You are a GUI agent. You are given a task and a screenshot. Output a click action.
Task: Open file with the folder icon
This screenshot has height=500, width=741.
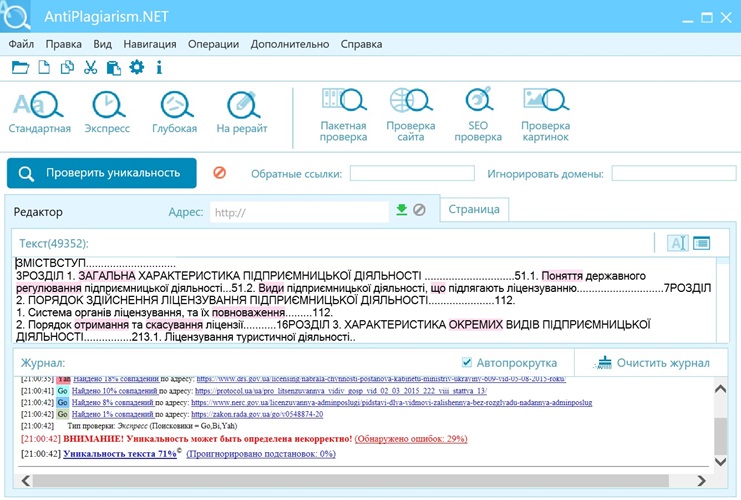pyautogui.click(x=20, y=68)
